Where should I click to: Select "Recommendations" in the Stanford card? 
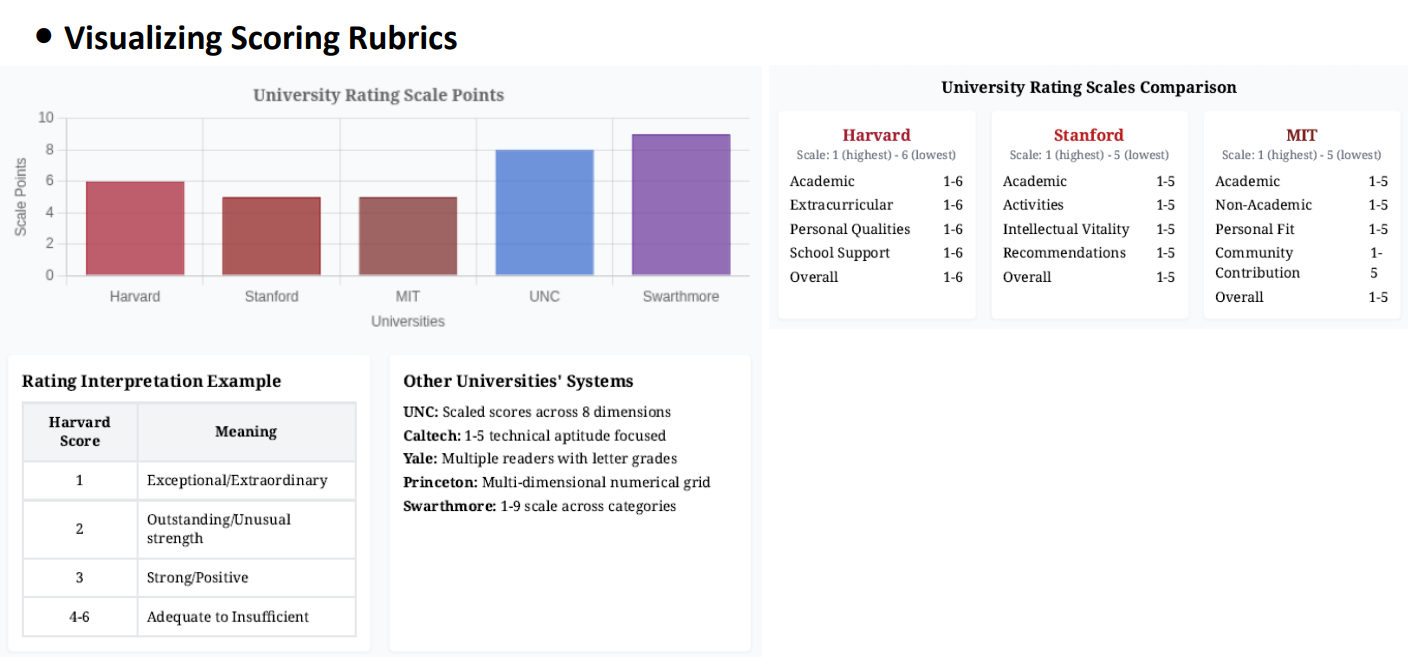point(1064,253)
